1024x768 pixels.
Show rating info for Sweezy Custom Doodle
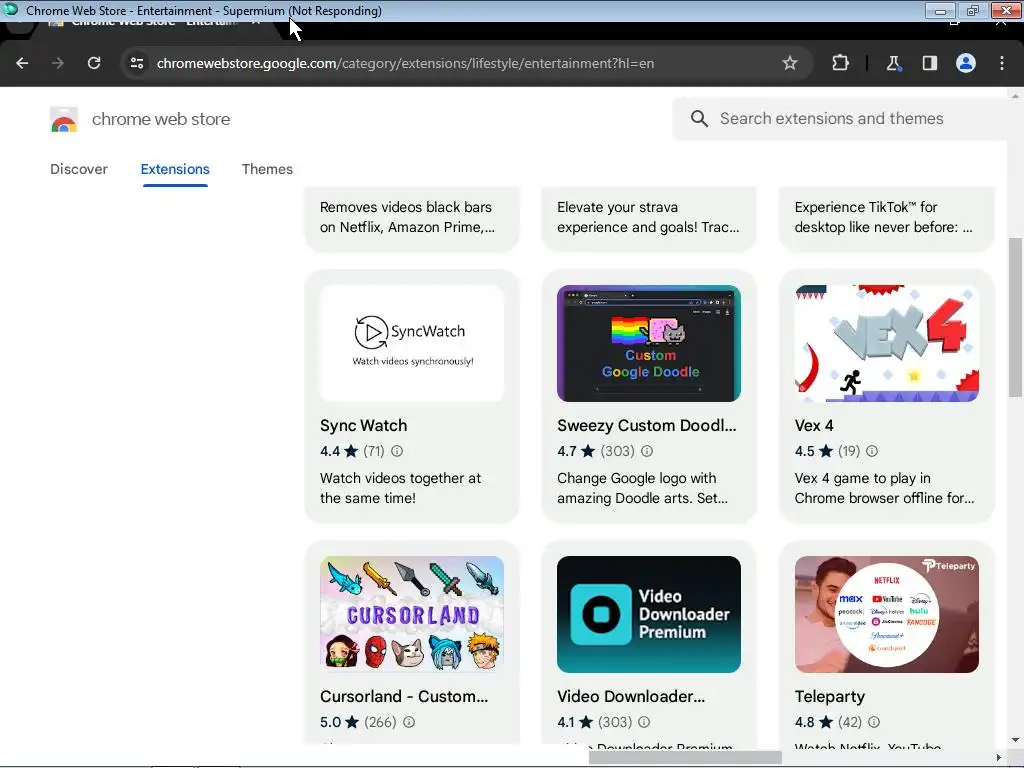(647, 451)
